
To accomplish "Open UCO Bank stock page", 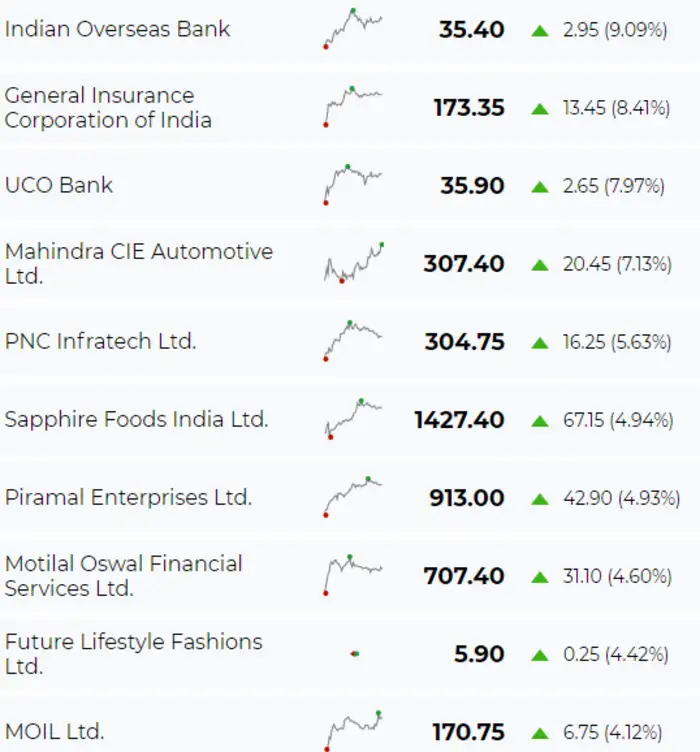I will pos(59,185).
